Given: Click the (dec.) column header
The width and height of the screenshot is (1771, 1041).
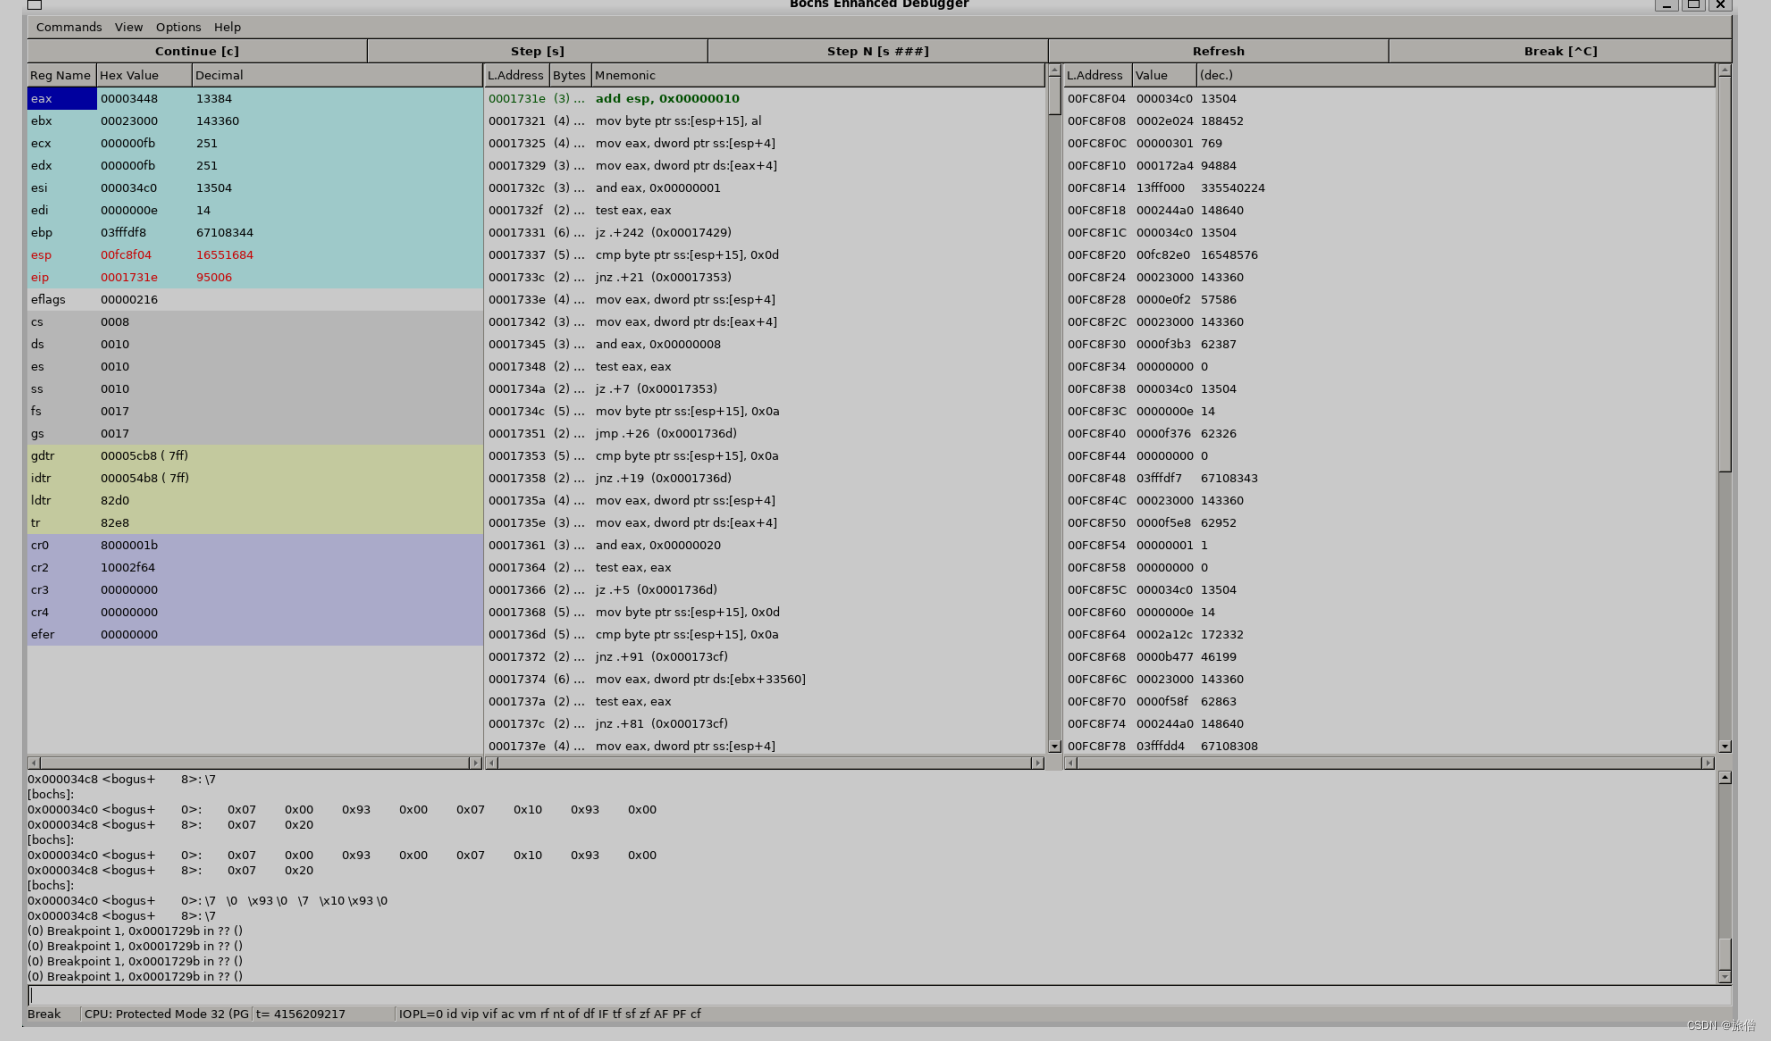Looking at the screenshot, I should 1455,75.
